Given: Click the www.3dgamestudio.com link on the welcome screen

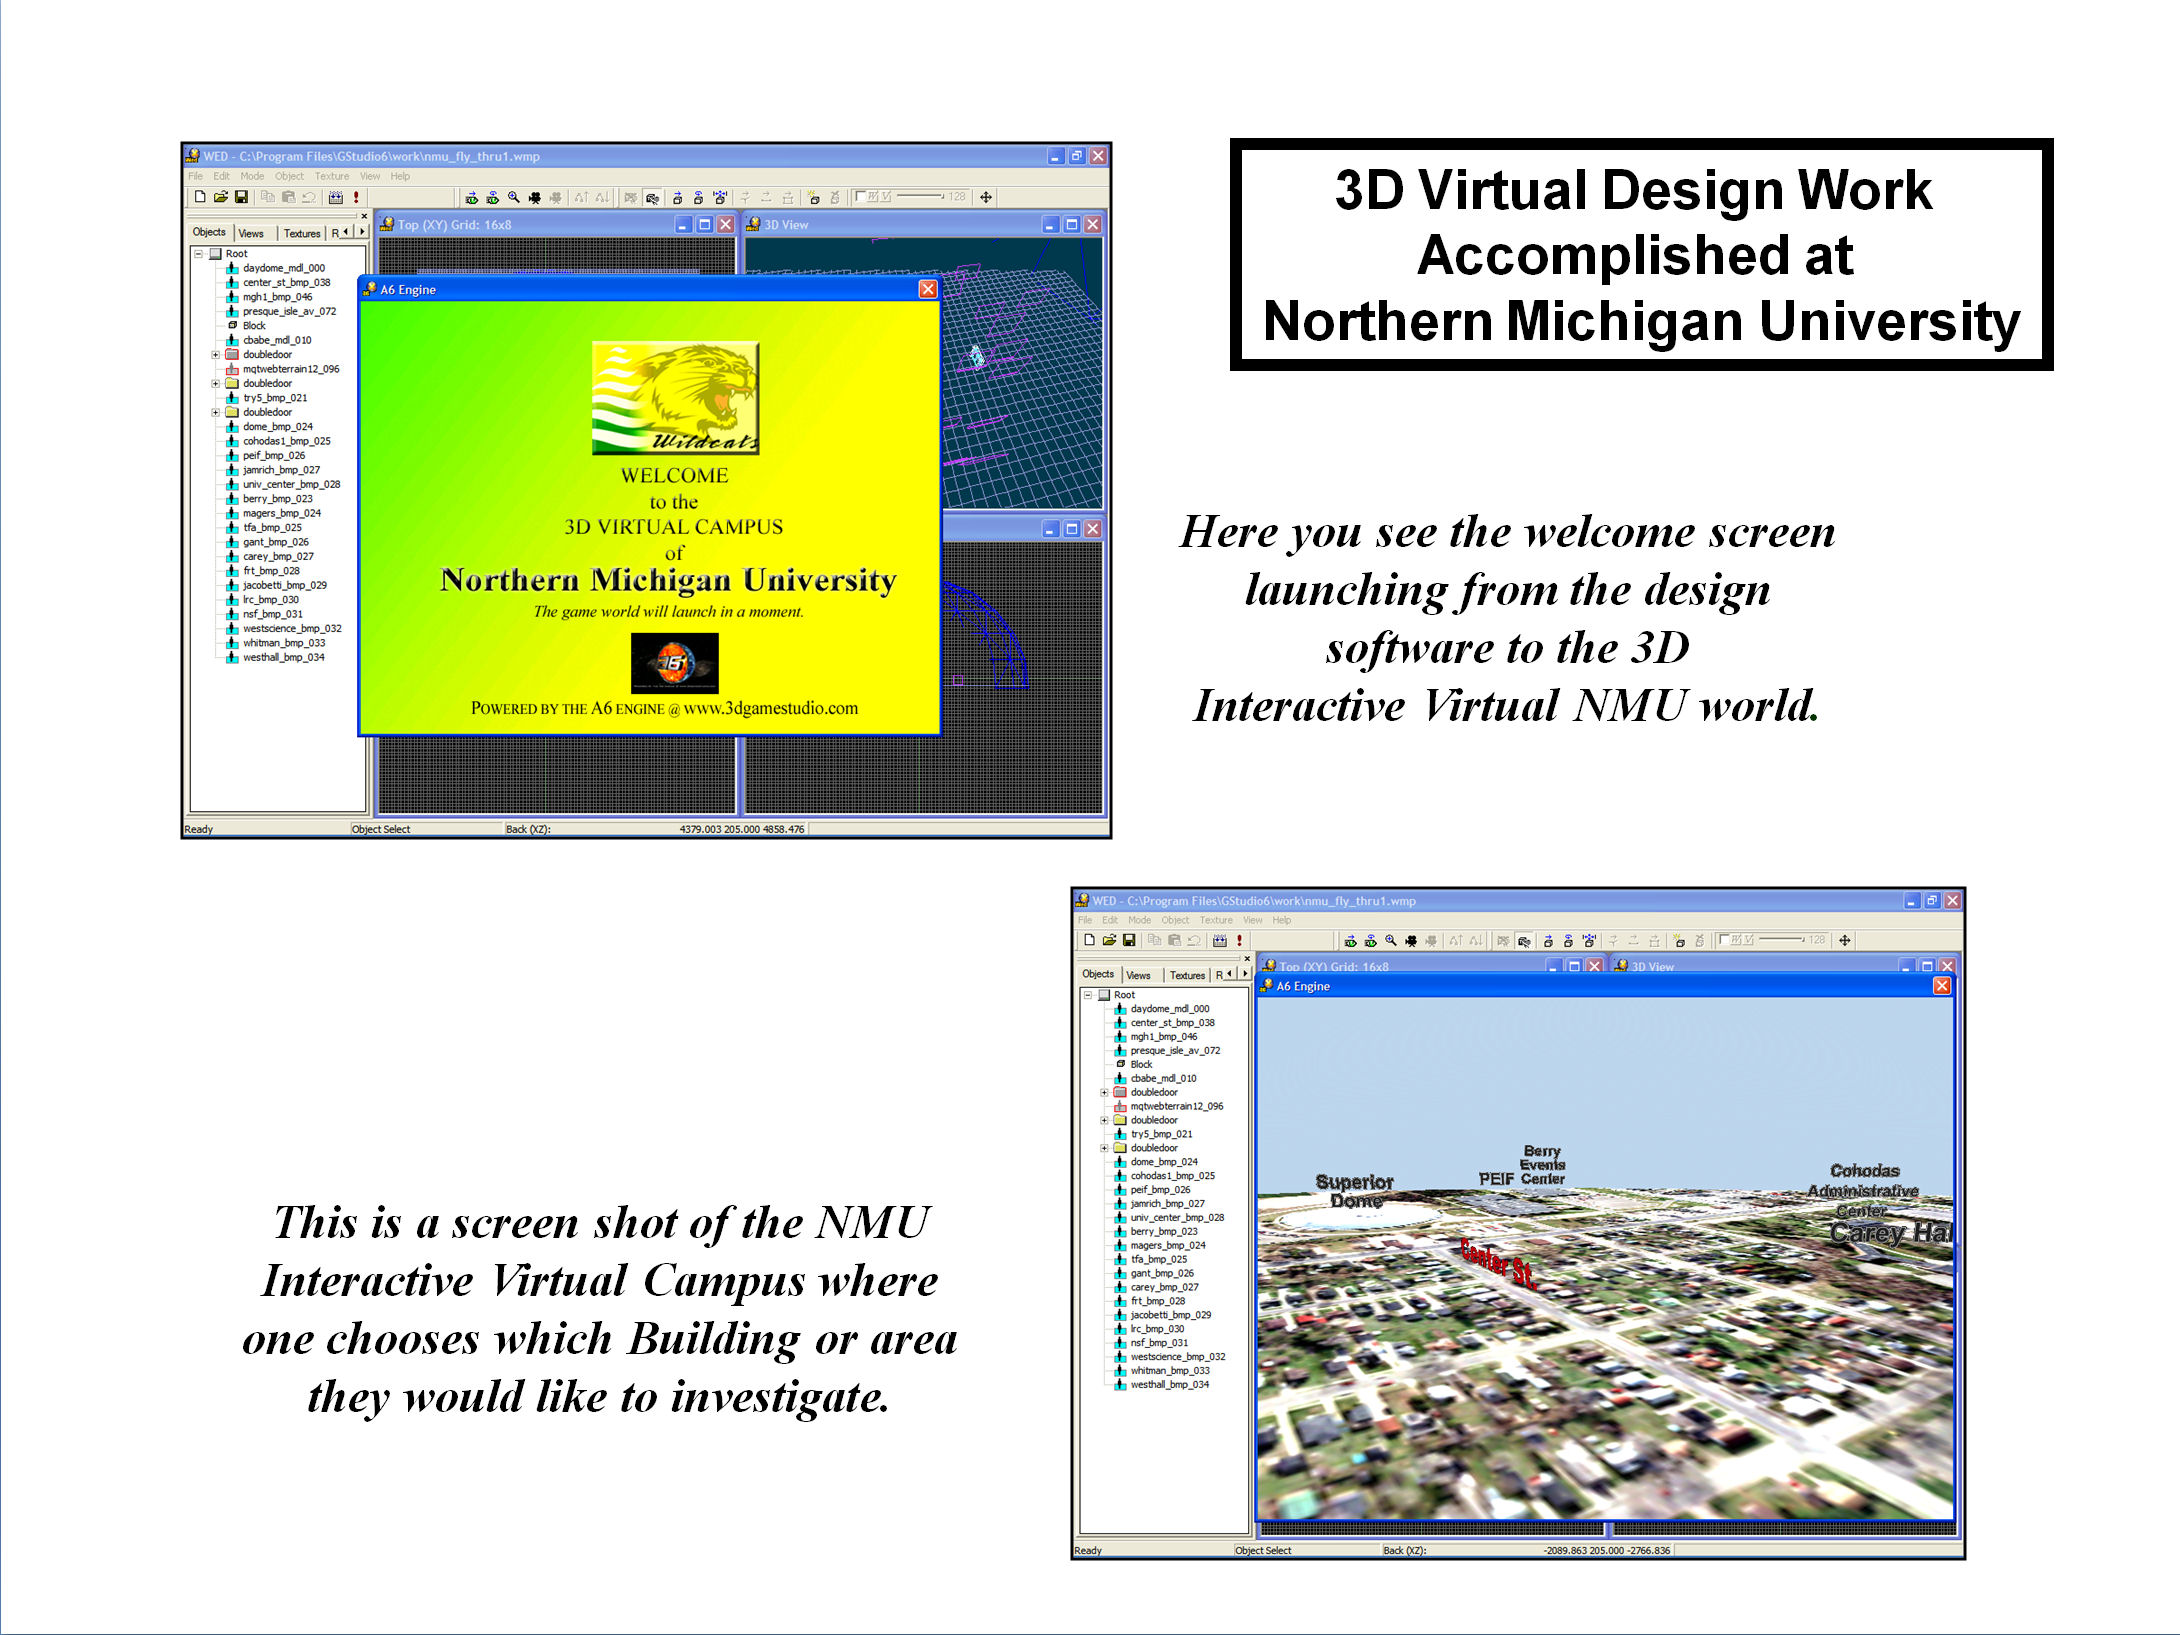Looking at the screenshot, I should click(771, 708).
